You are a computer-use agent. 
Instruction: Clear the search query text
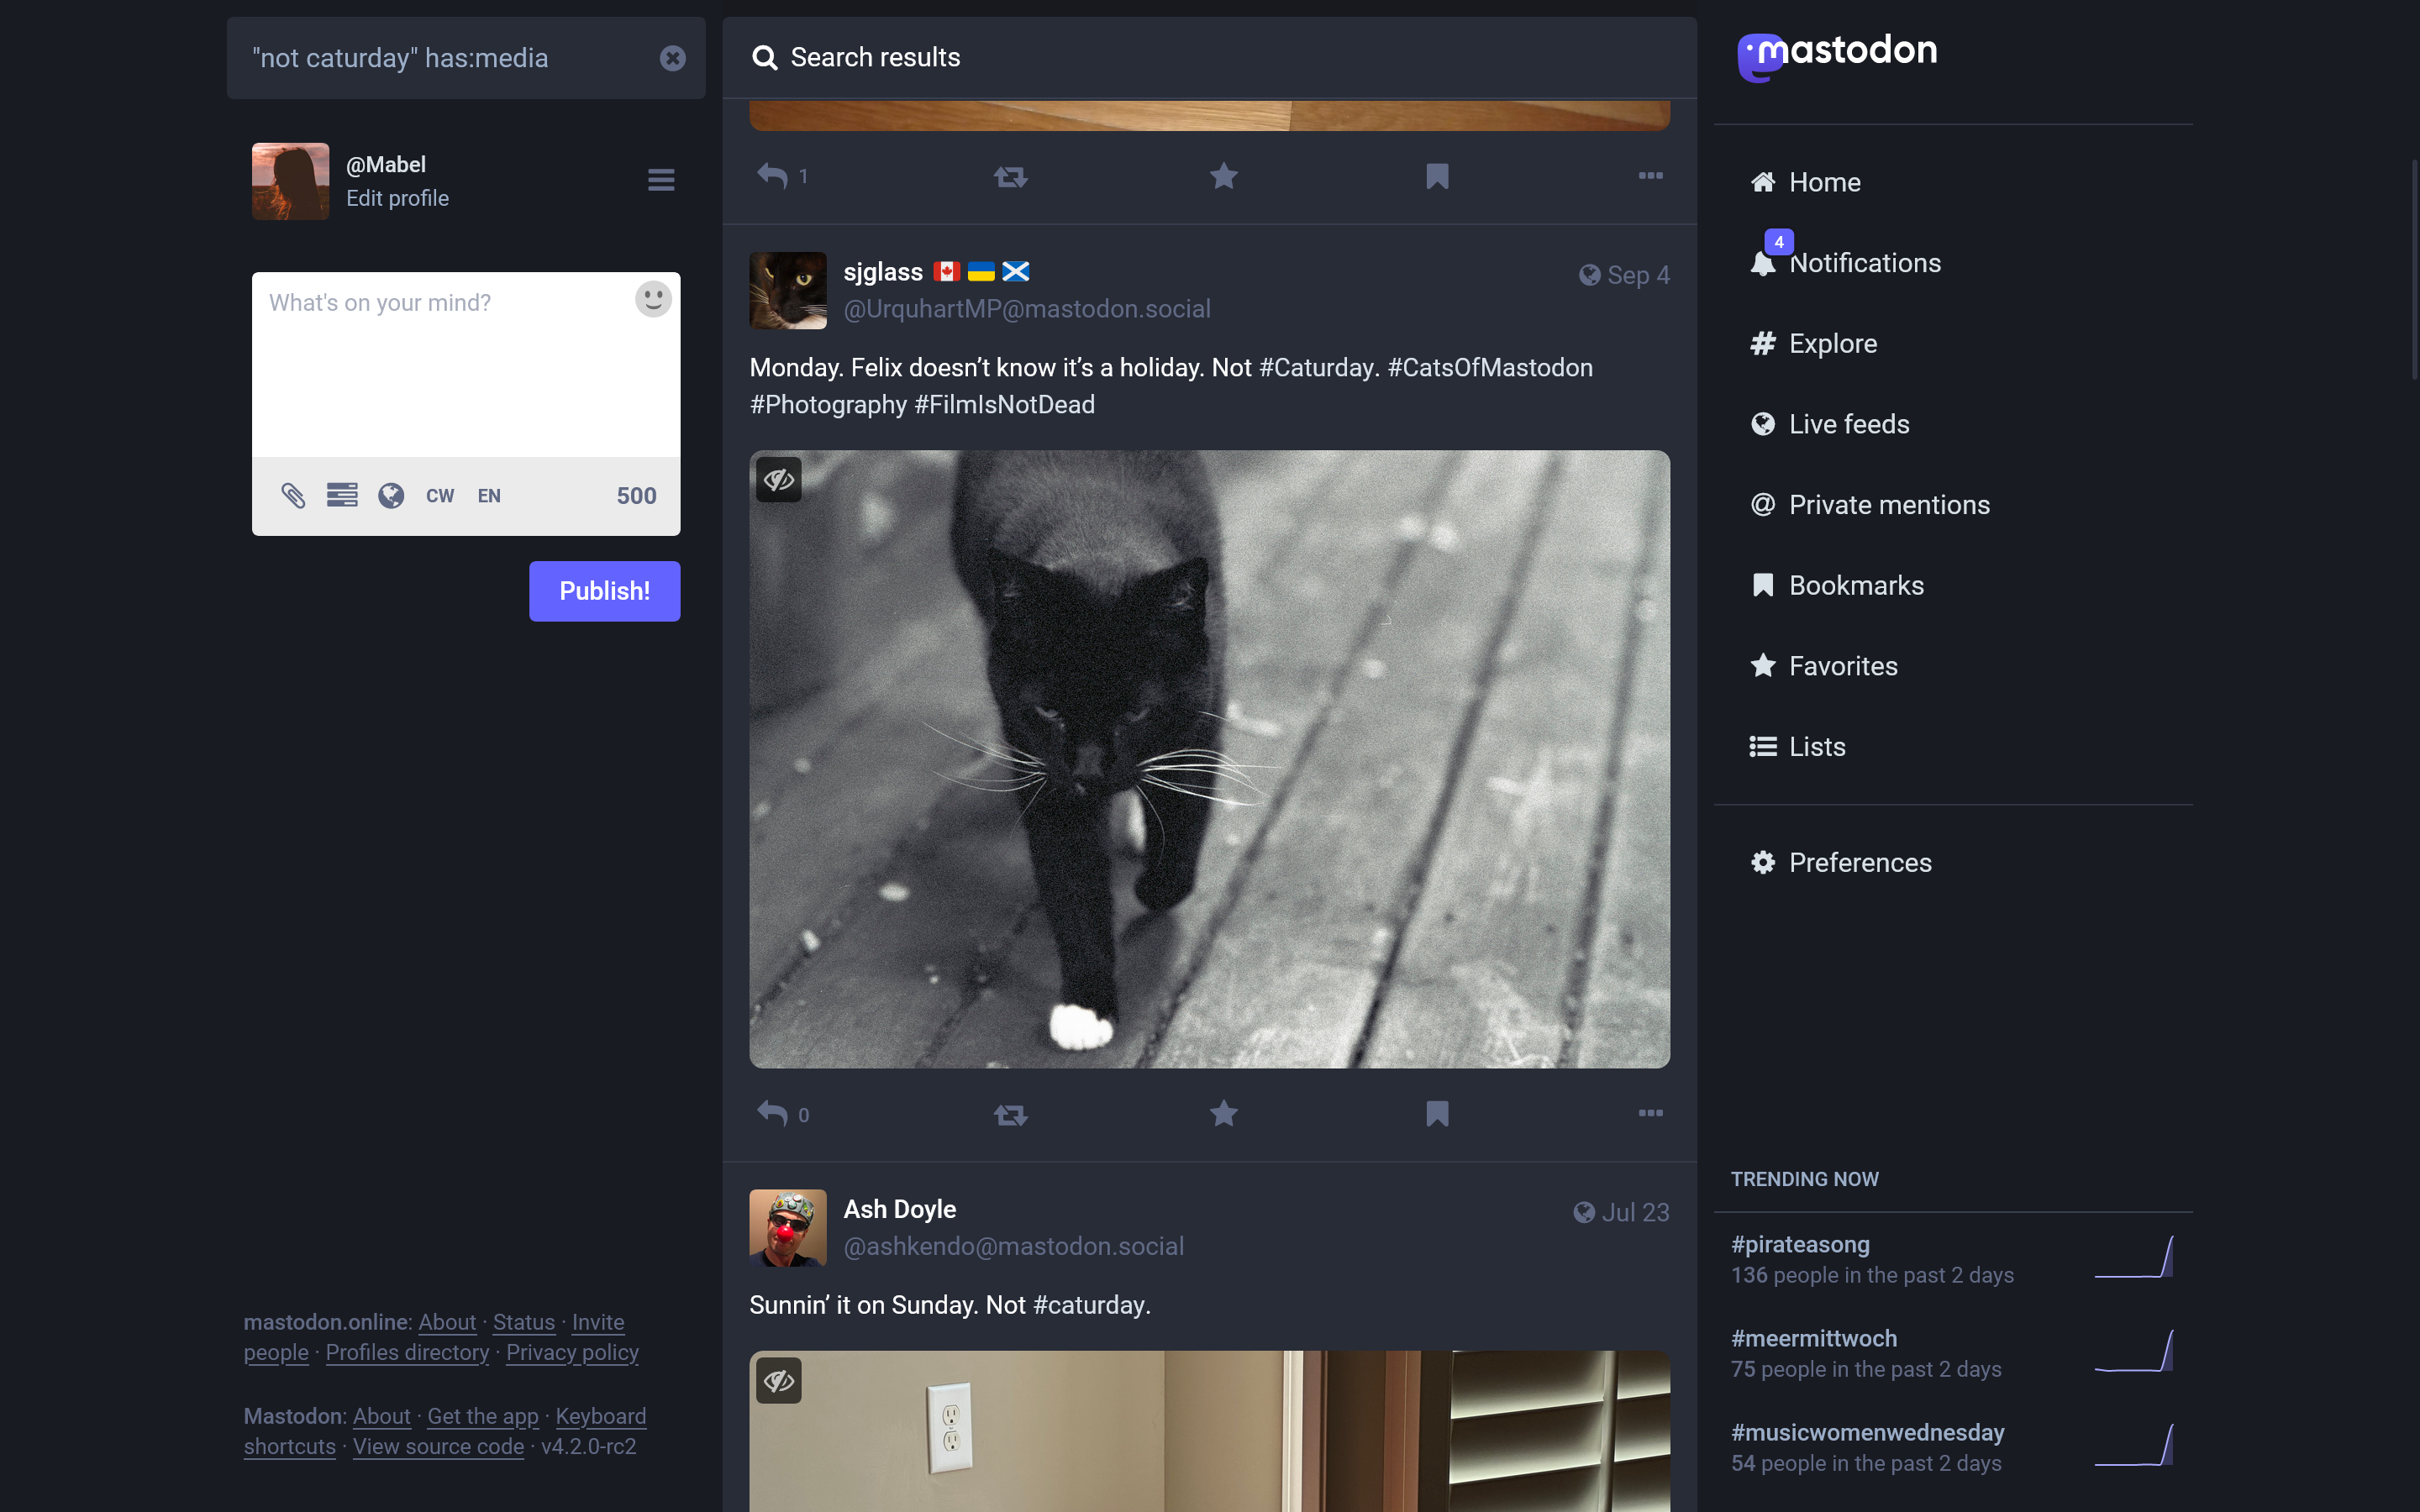pos(672,58)
